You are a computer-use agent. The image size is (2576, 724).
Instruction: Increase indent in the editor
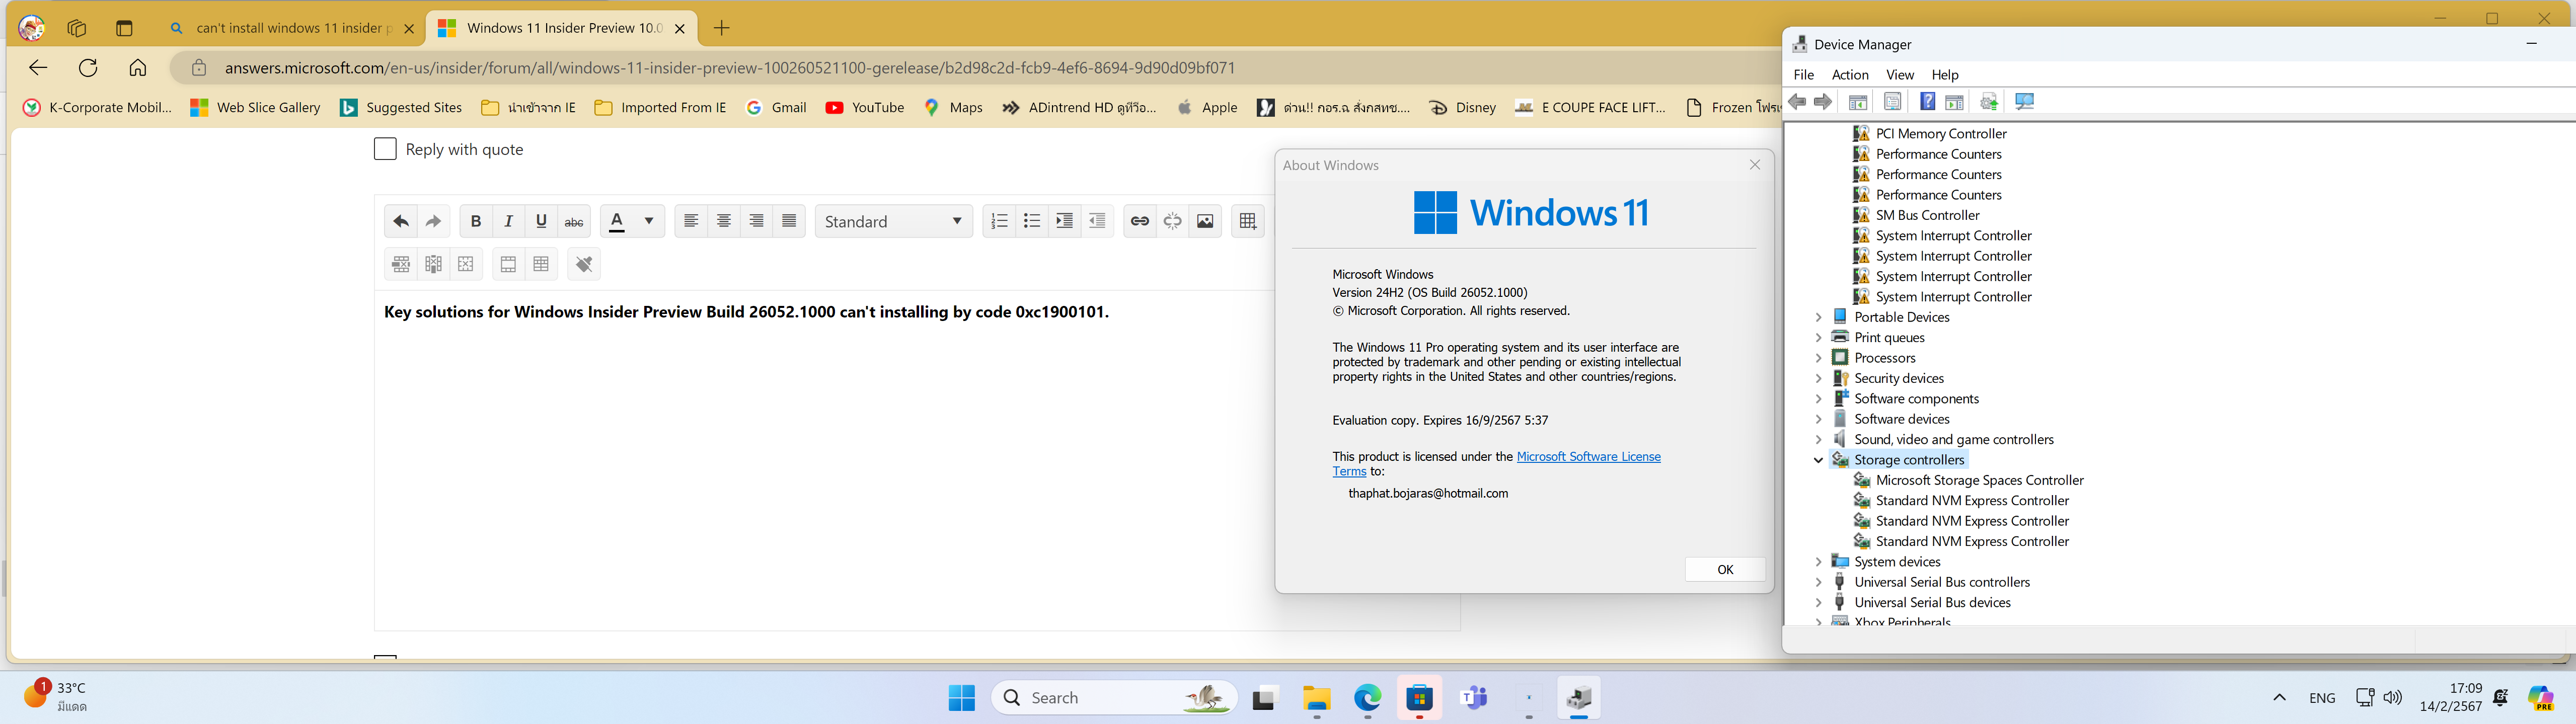[x=1065, y=221]
